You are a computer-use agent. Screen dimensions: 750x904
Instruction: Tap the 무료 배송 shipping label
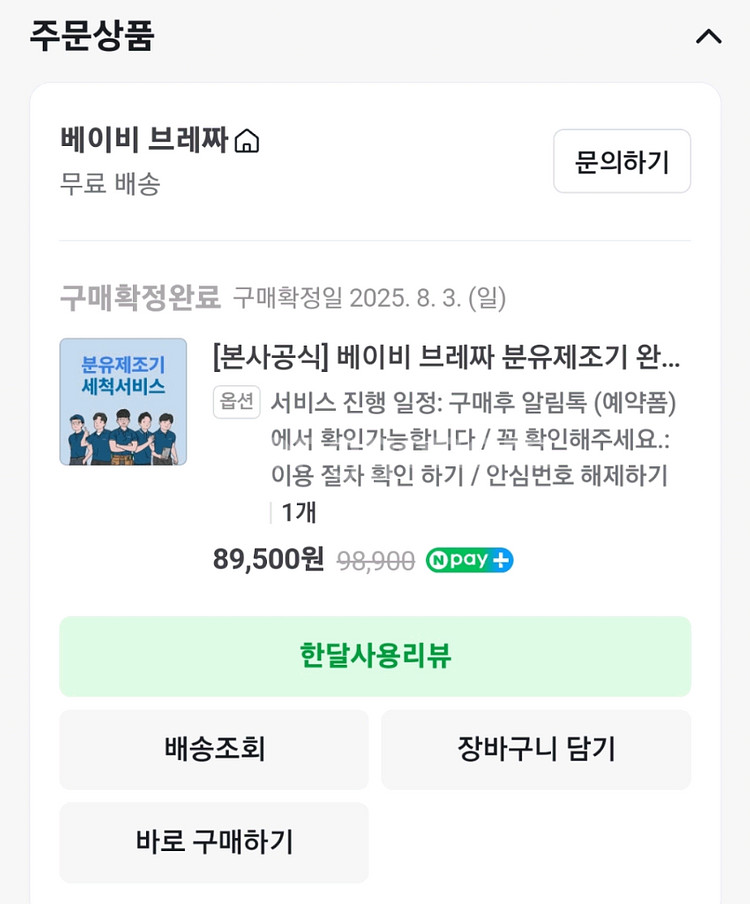110,184
